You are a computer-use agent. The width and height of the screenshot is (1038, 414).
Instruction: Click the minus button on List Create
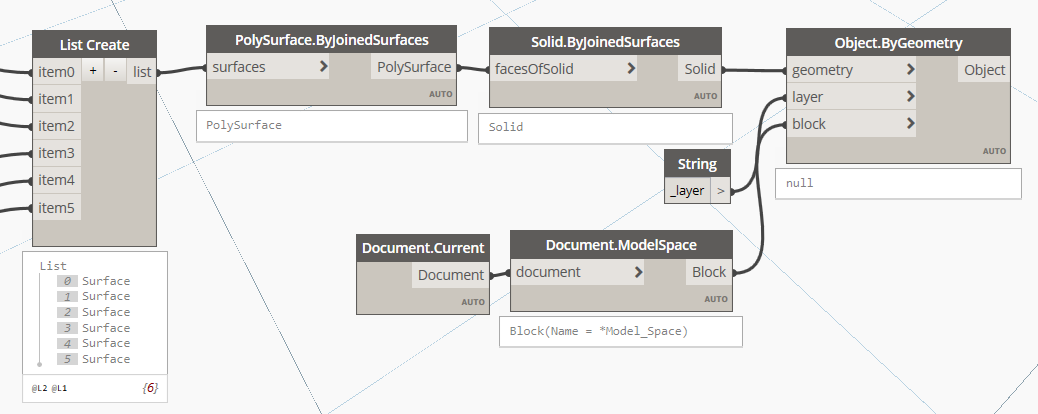point(115,72)
